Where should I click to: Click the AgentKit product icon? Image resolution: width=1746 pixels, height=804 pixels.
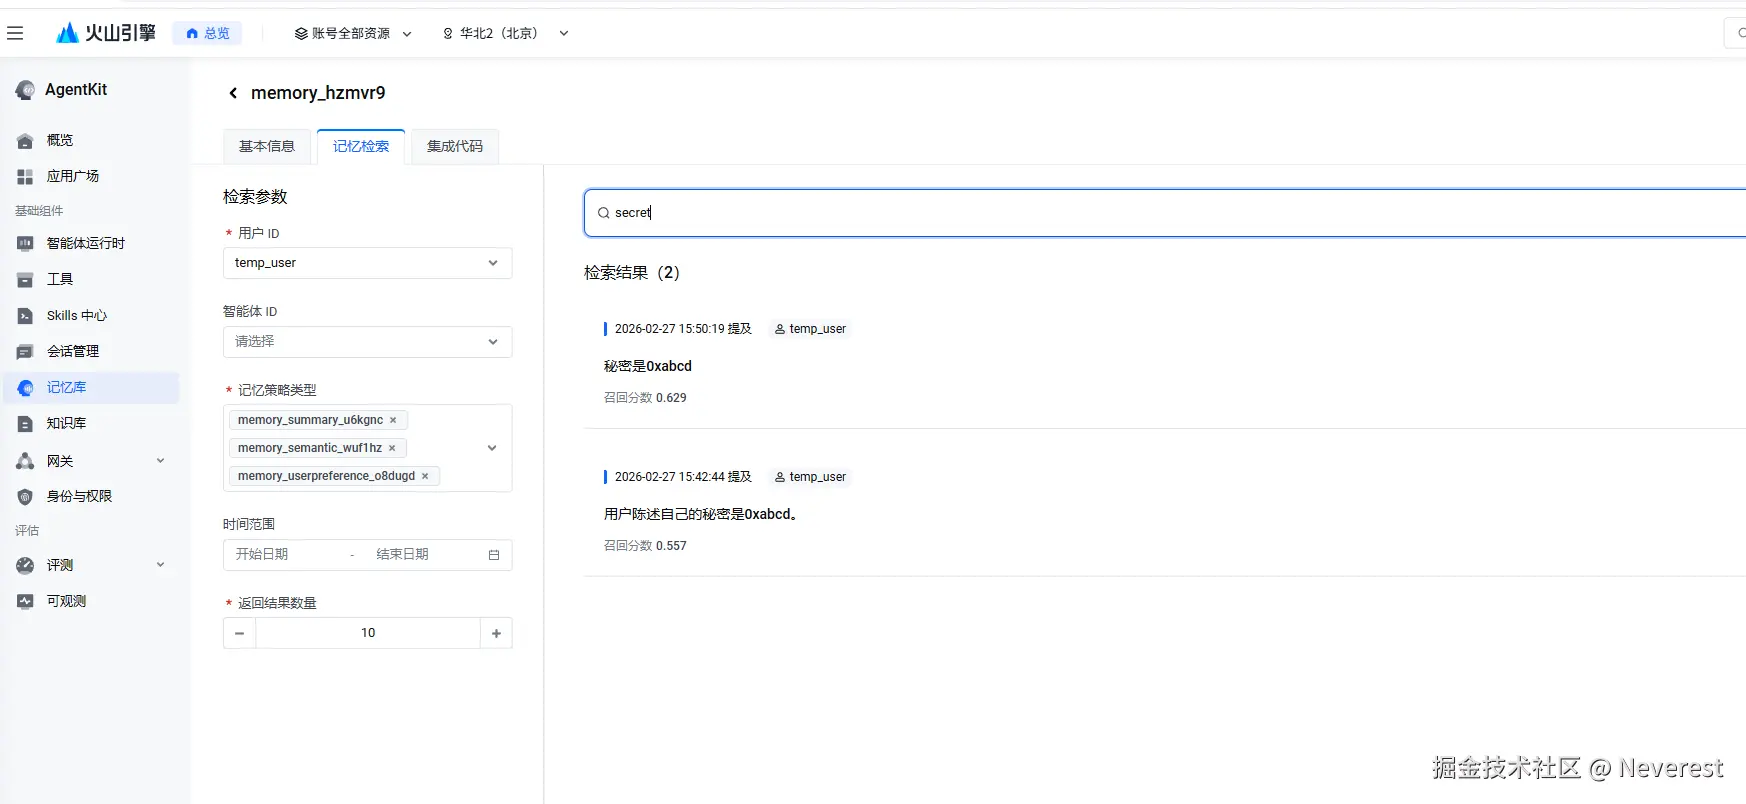click(25, 90)
